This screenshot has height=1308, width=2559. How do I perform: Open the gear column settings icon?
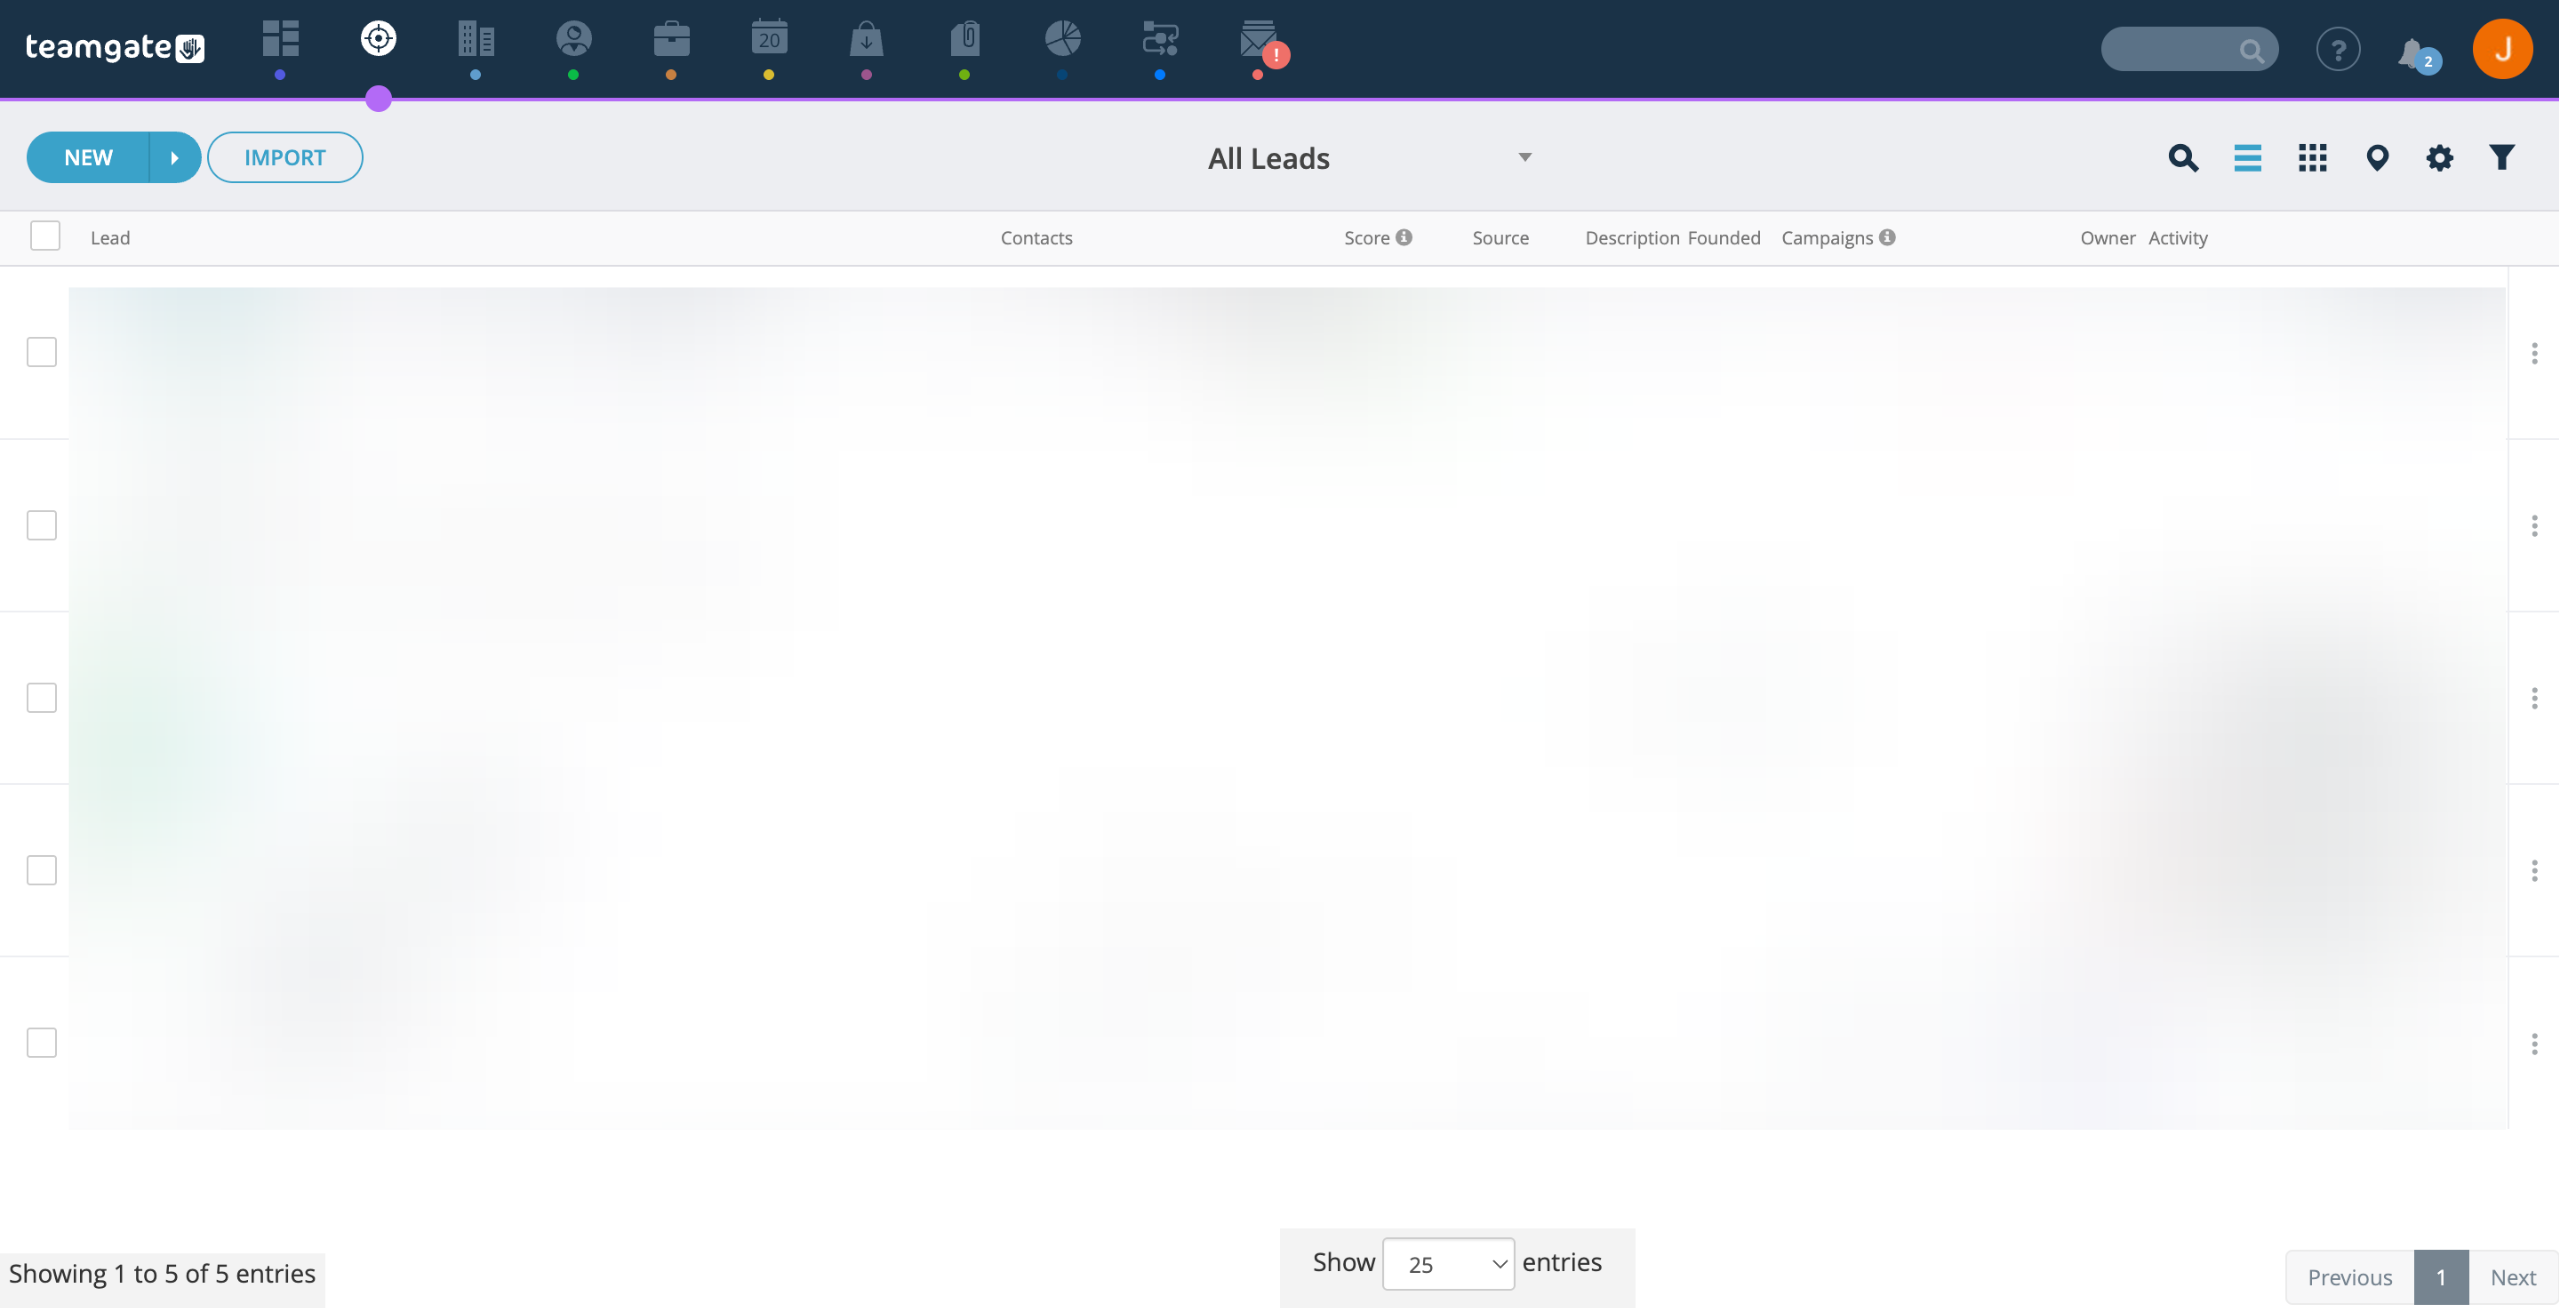tap(2439, 158)
